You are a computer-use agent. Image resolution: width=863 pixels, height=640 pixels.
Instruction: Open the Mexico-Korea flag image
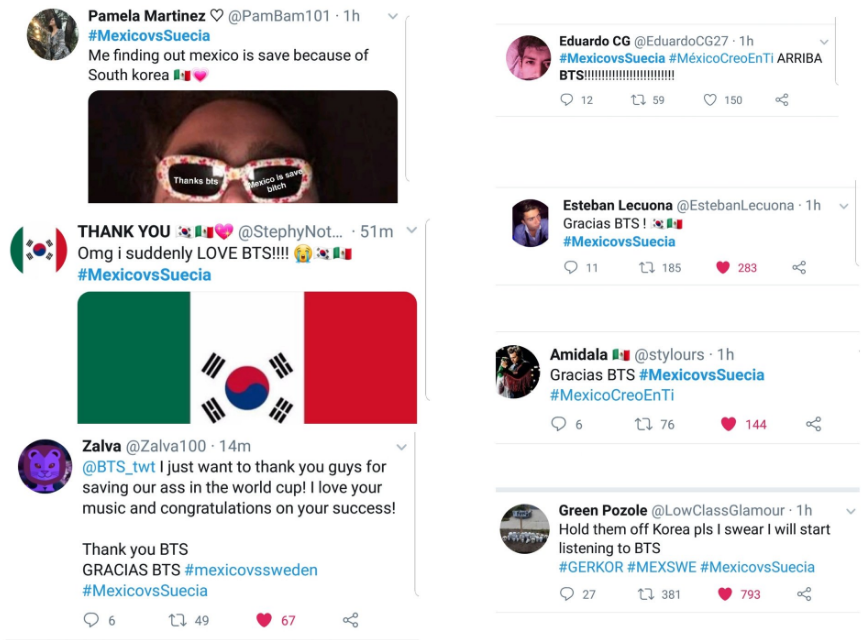[x=247, y=358]
